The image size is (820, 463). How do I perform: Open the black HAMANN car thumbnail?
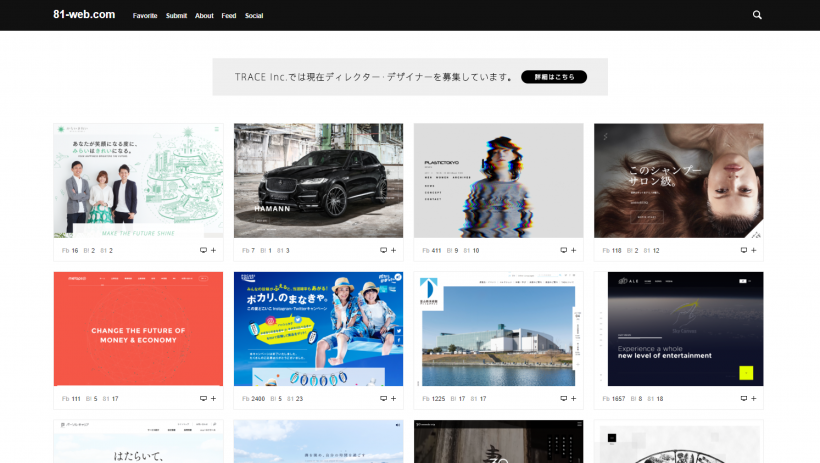tap(318, 180)
